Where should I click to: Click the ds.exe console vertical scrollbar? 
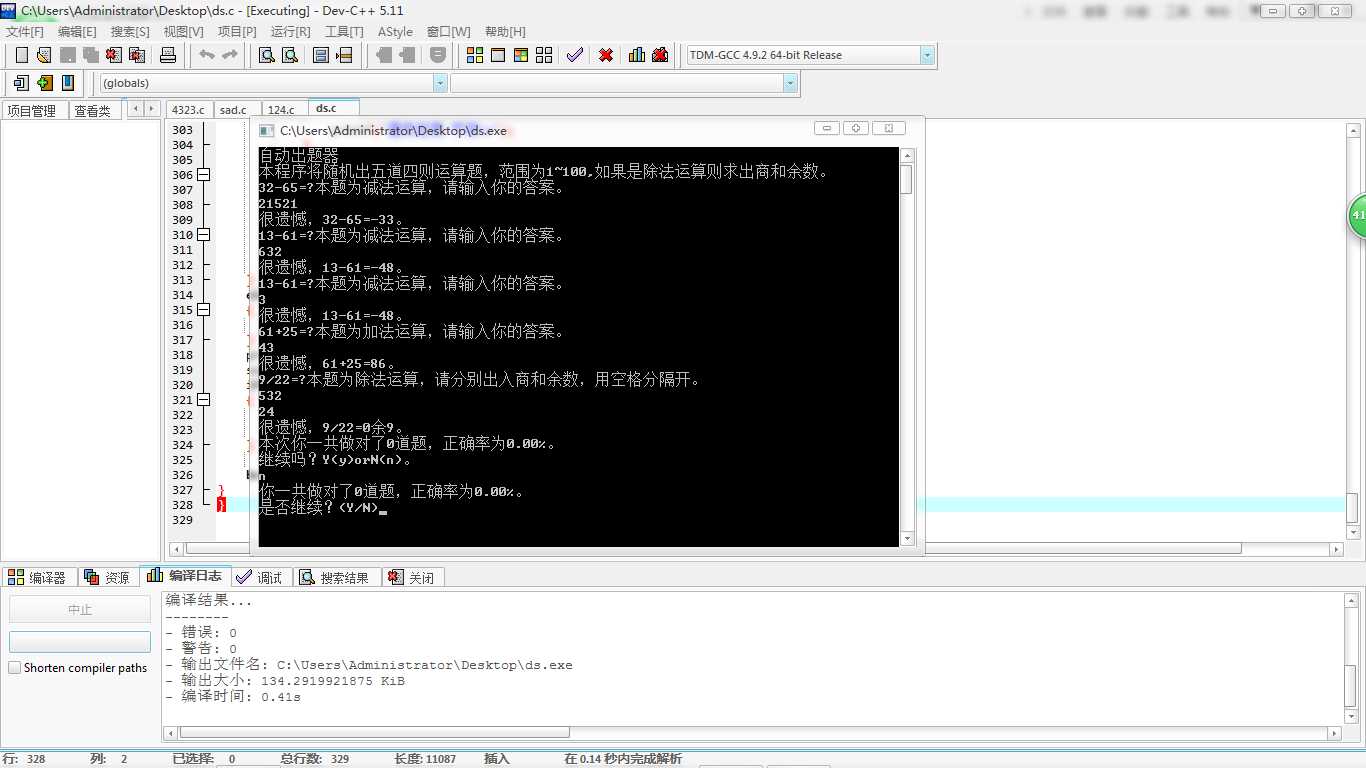coord(906,347)
